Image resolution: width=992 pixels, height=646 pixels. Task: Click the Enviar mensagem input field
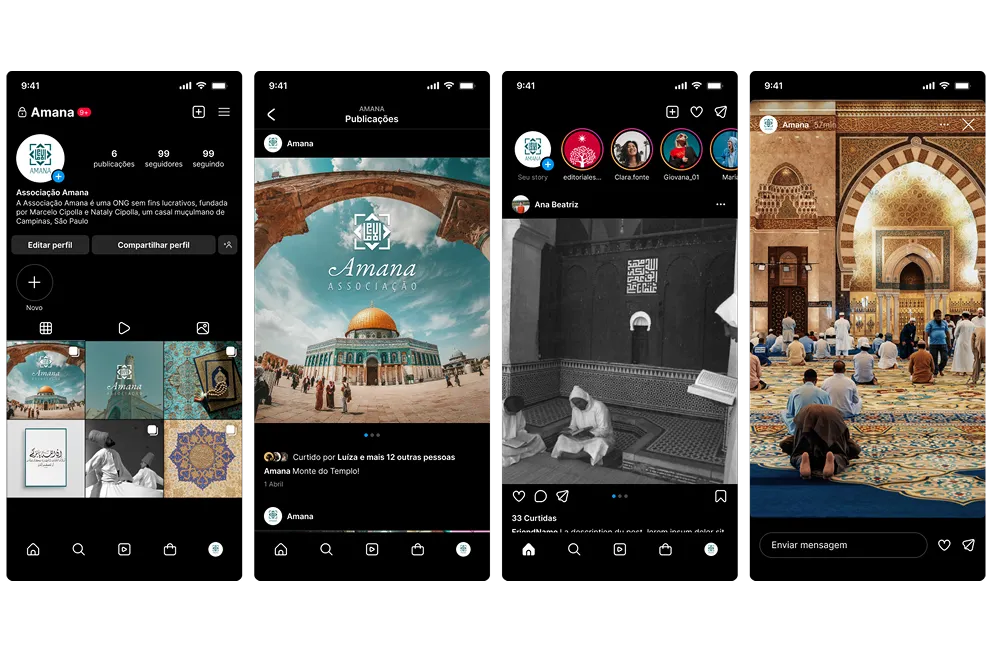[843, 545]
